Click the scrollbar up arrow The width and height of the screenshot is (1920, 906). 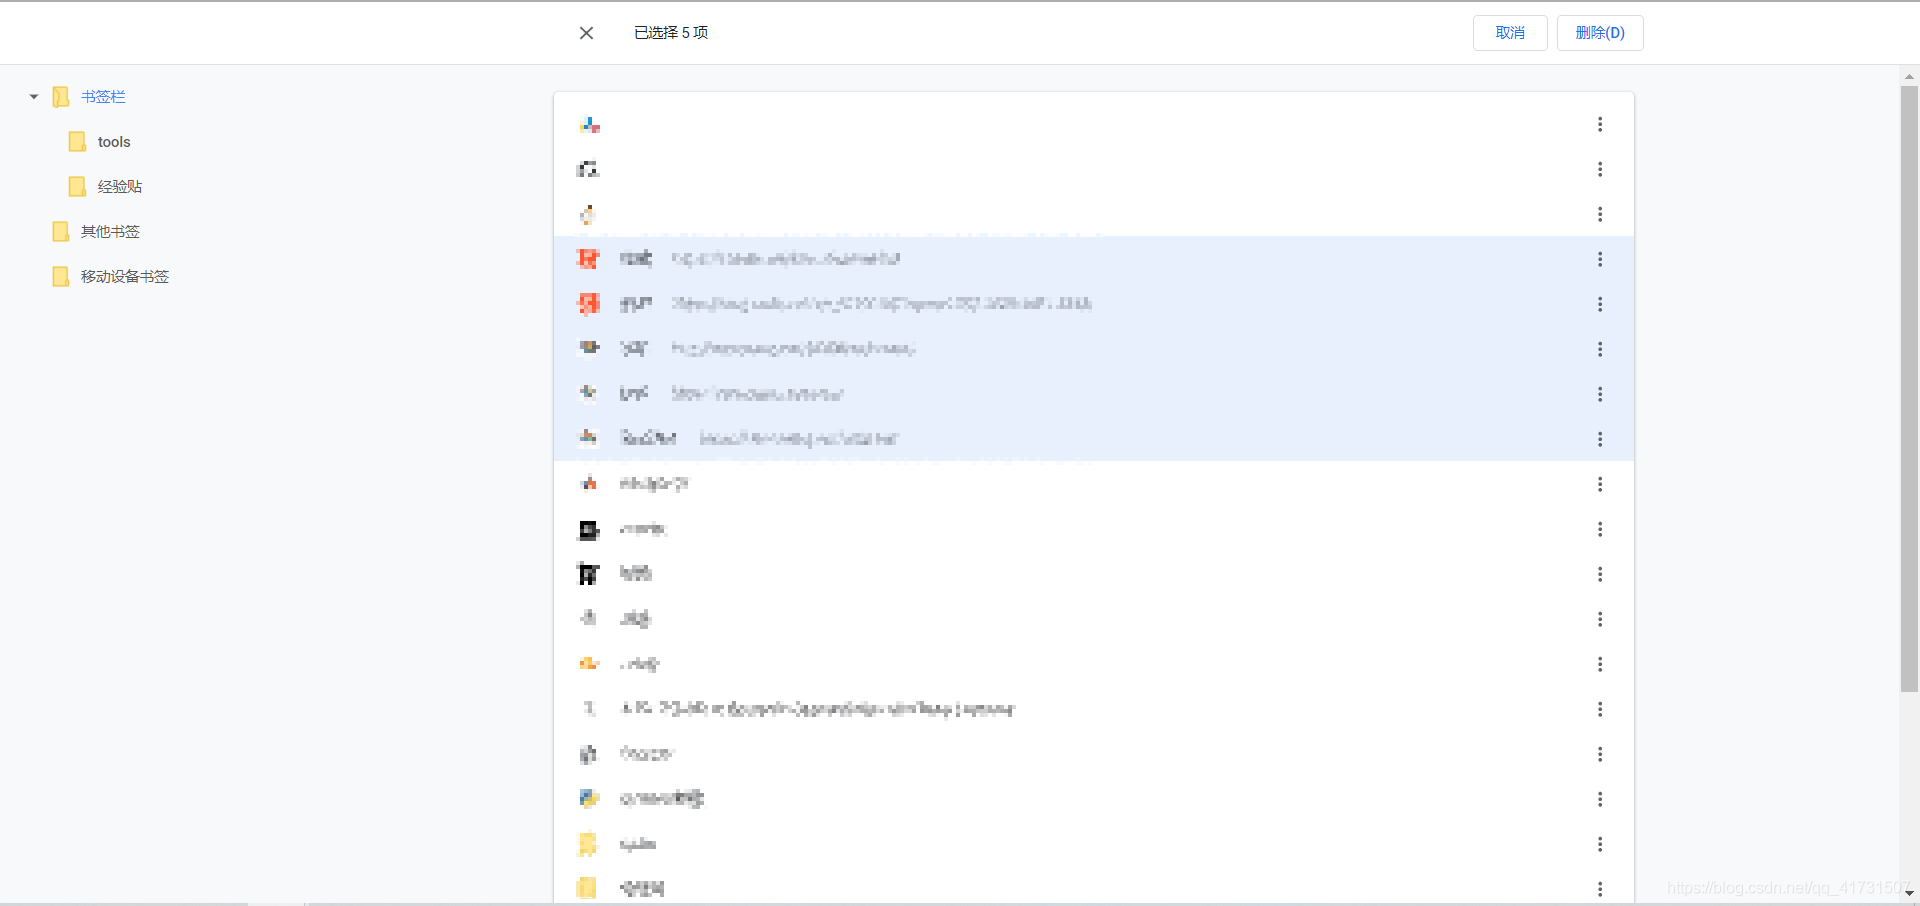(x=1909, y=76)
